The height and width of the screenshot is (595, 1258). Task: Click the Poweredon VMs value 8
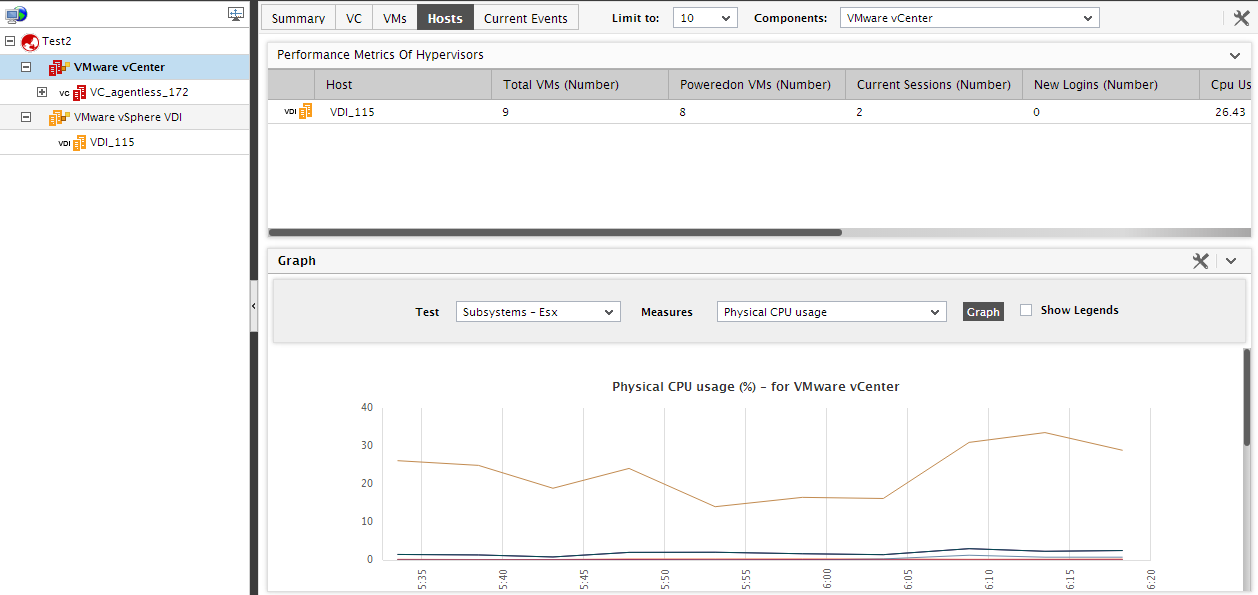pyautogui.click(x=683, y=112)
